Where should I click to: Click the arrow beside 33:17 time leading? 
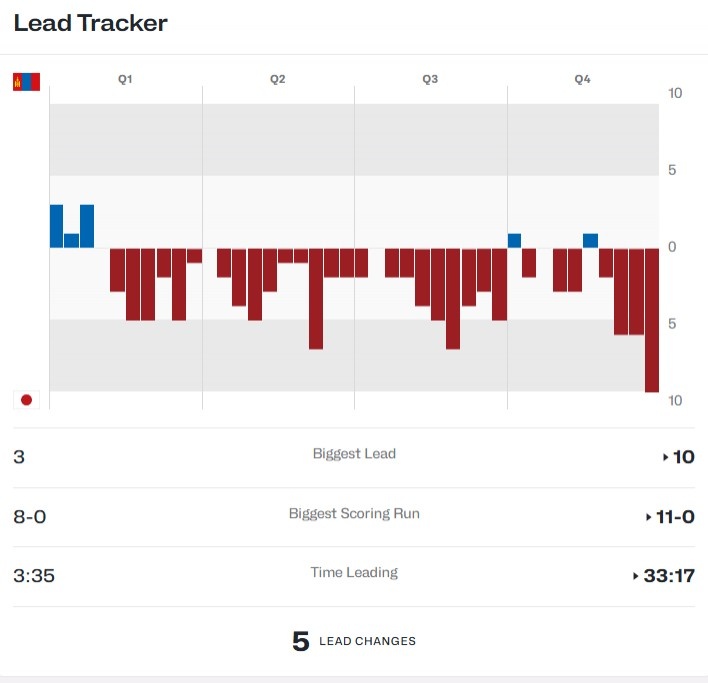click(636, 576)
